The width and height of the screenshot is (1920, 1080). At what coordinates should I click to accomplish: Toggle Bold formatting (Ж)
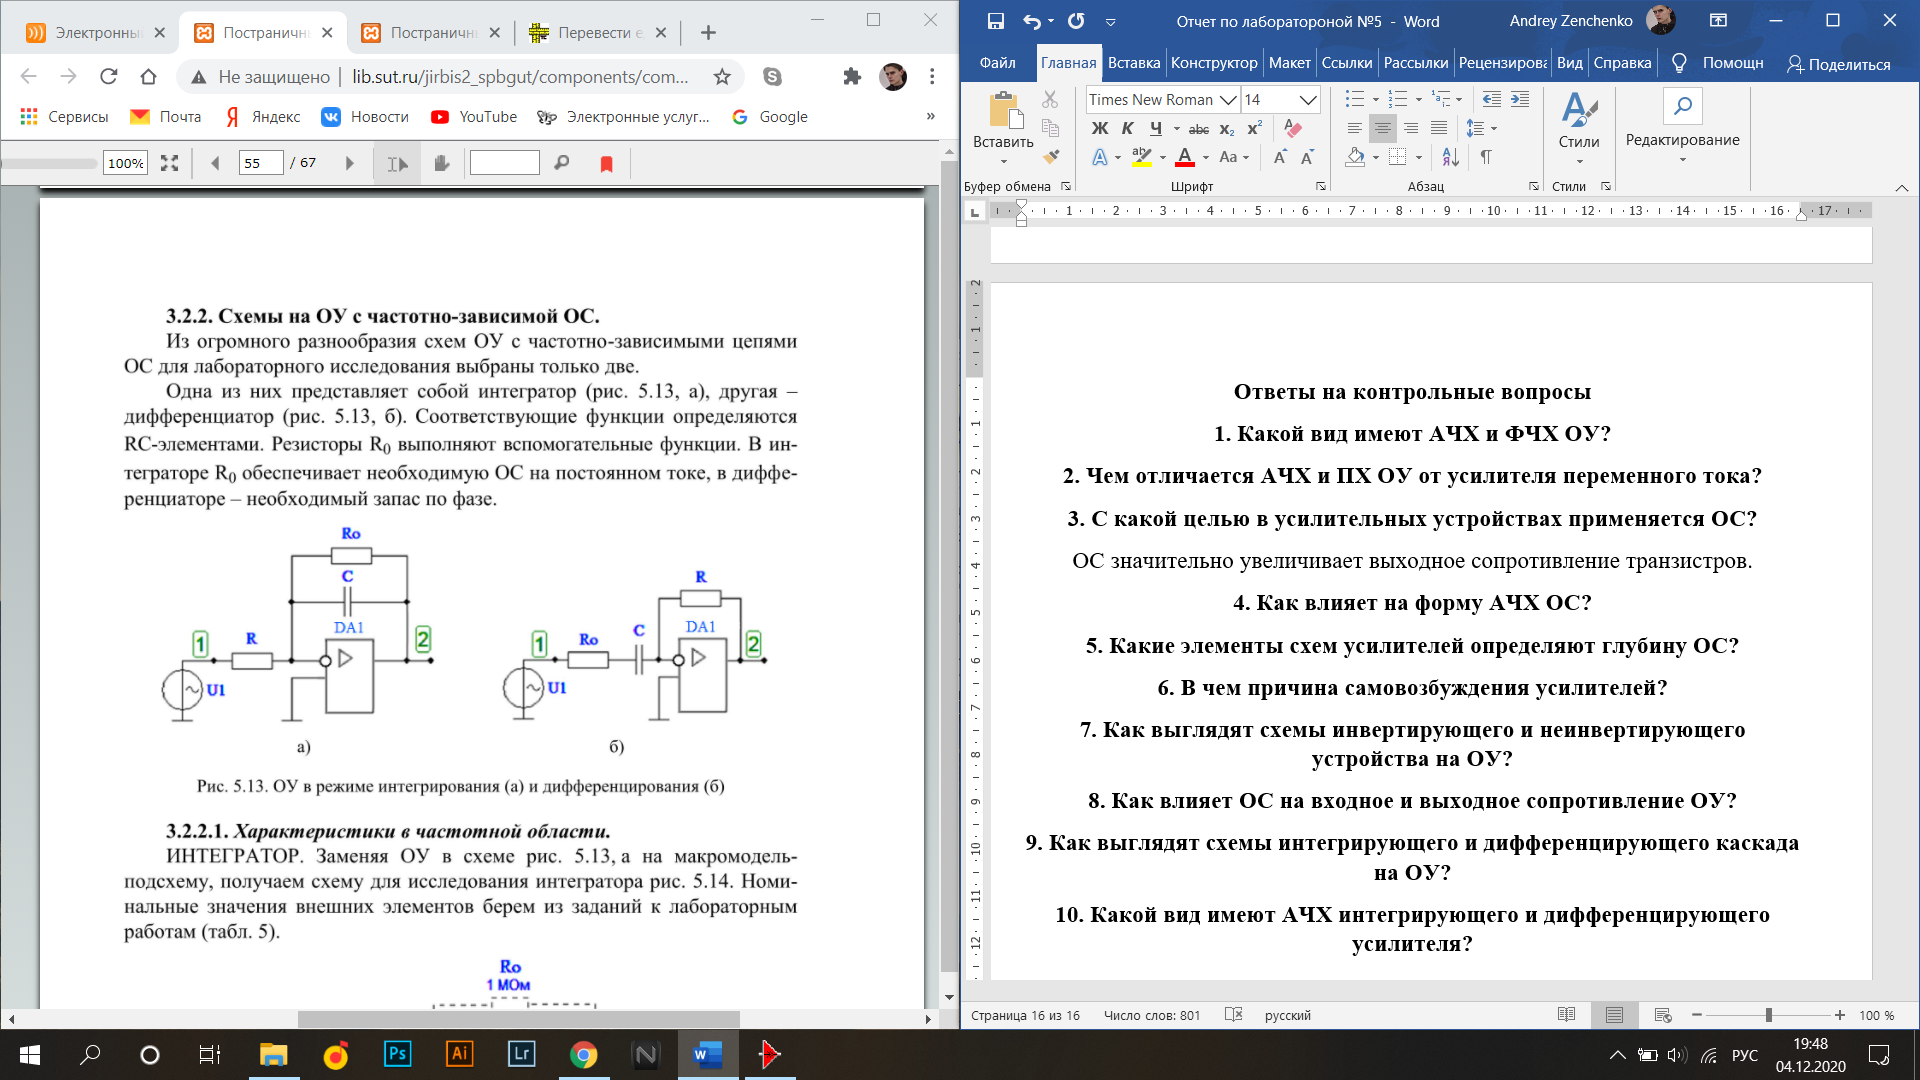pos(1100,128)
